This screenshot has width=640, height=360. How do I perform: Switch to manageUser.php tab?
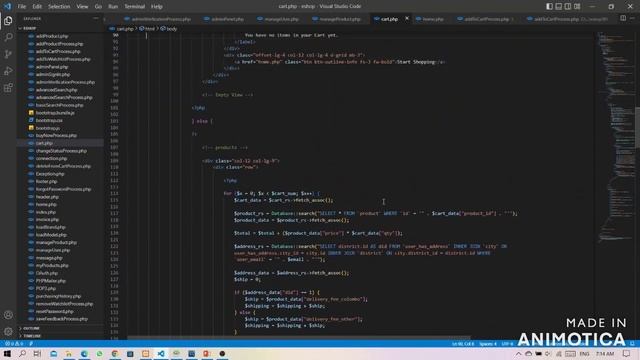tap(279, 19)
